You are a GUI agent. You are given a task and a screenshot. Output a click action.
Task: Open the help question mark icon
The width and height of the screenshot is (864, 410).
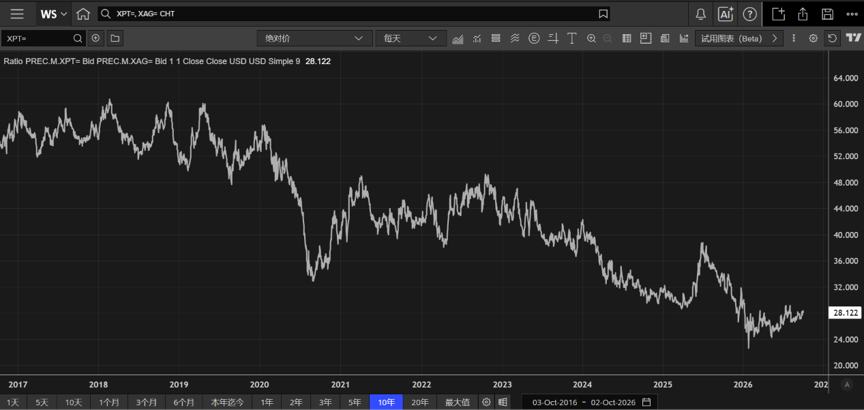pyautogui.click(x=749, y=14)
